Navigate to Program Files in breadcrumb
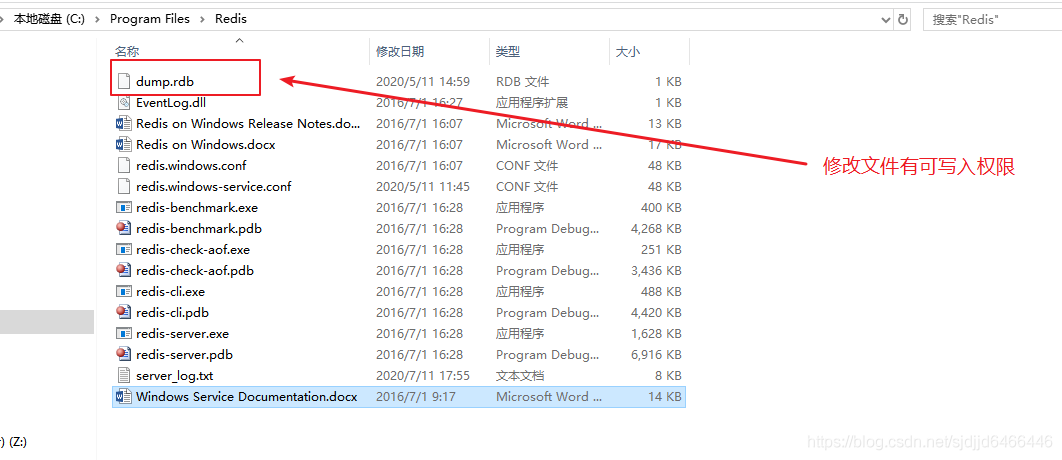The image size is (1062, 460). 150,20
